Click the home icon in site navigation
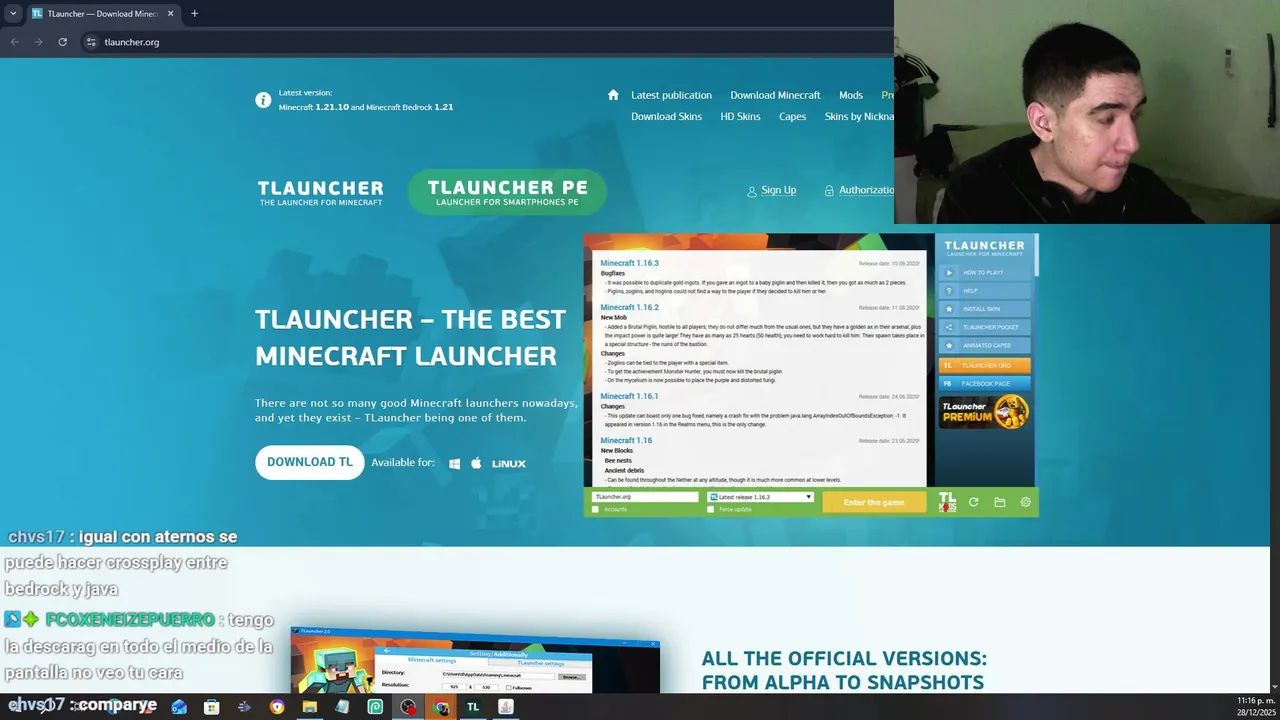 click(x=613, y=95)
